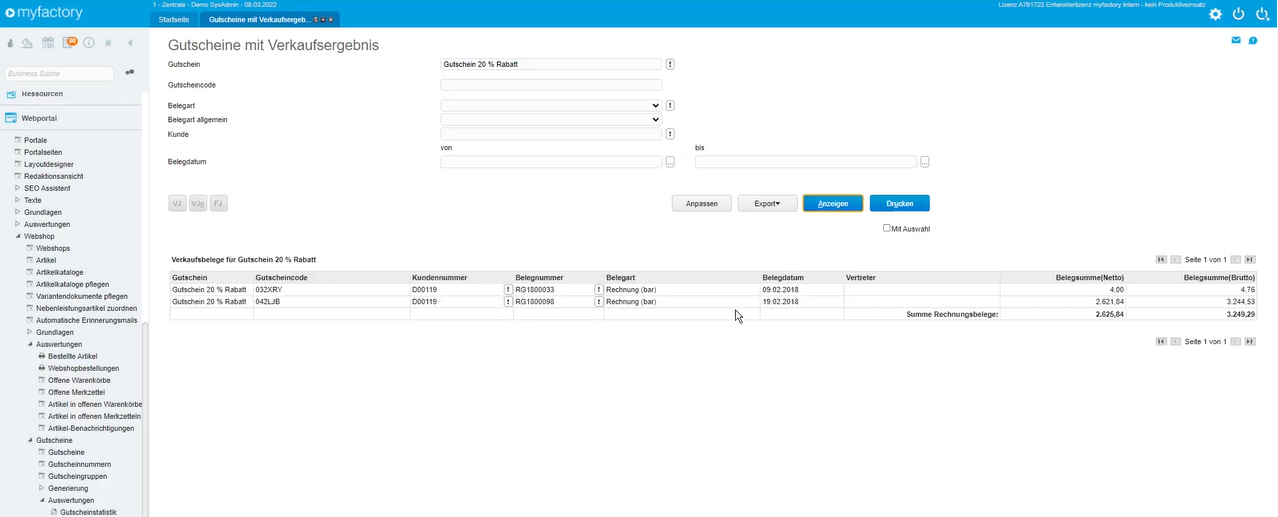The height and width of the screenshot is (517, 1278).
Task: Expand the Generierung tree node
Action: tap(41, 488)
